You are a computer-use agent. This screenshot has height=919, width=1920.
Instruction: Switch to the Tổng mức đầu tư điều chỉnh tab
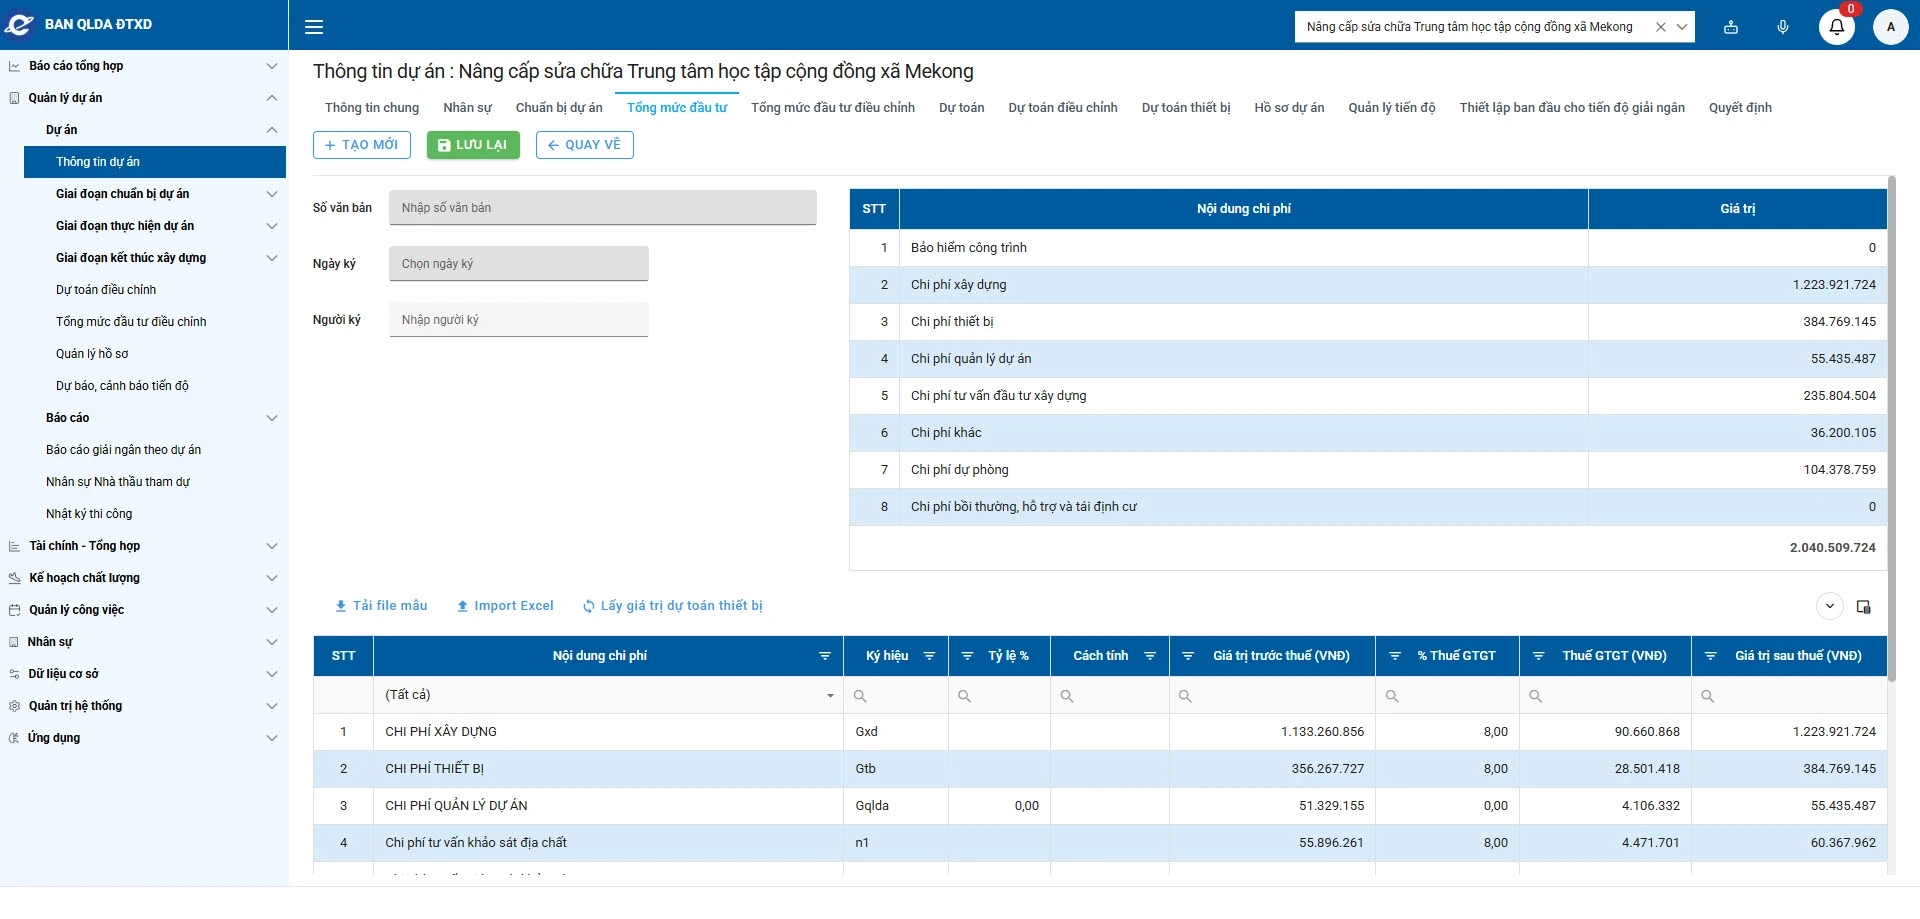pos(832,108)
